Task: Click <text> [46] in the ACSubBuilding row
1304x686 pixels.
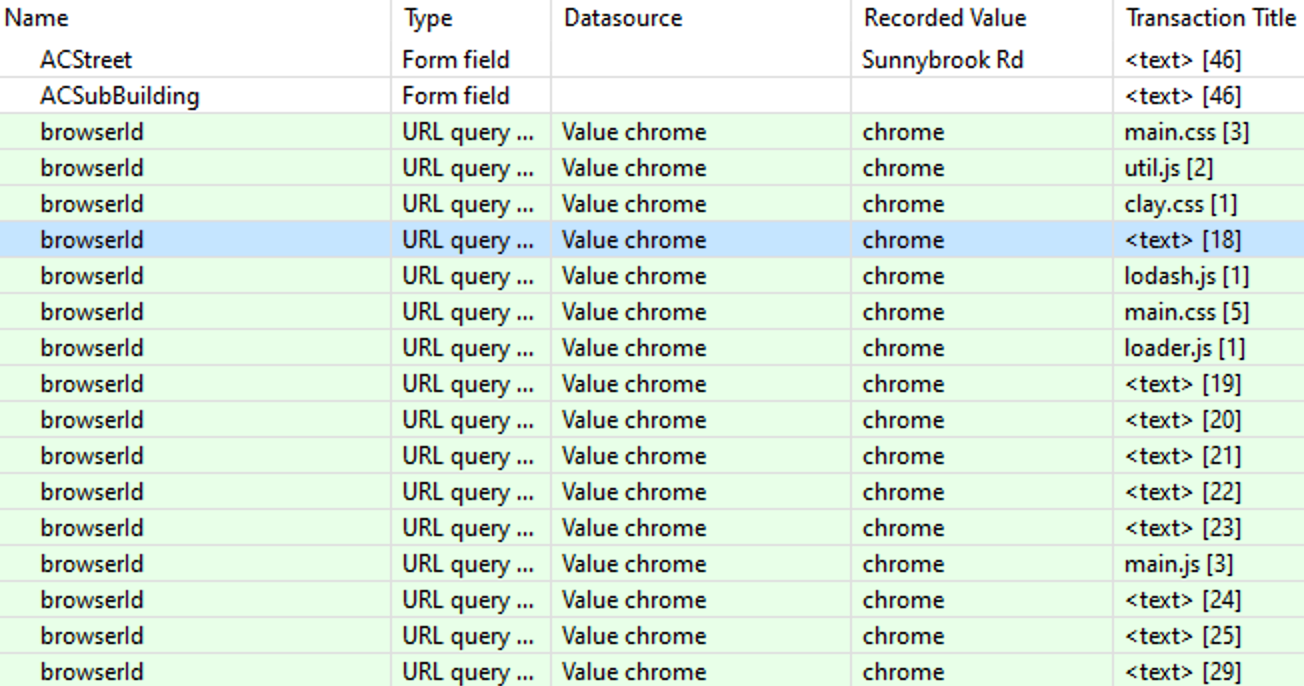Action: (1183, 96)
